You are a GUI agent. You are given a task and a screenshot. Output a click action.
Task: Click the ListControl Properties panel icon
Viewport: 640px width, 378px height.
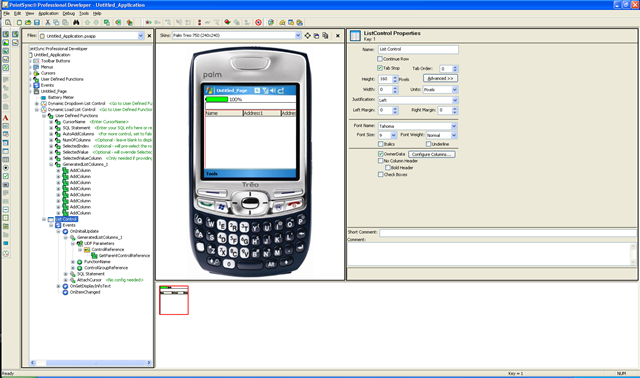pyautogui.click(x=355, y=36)
